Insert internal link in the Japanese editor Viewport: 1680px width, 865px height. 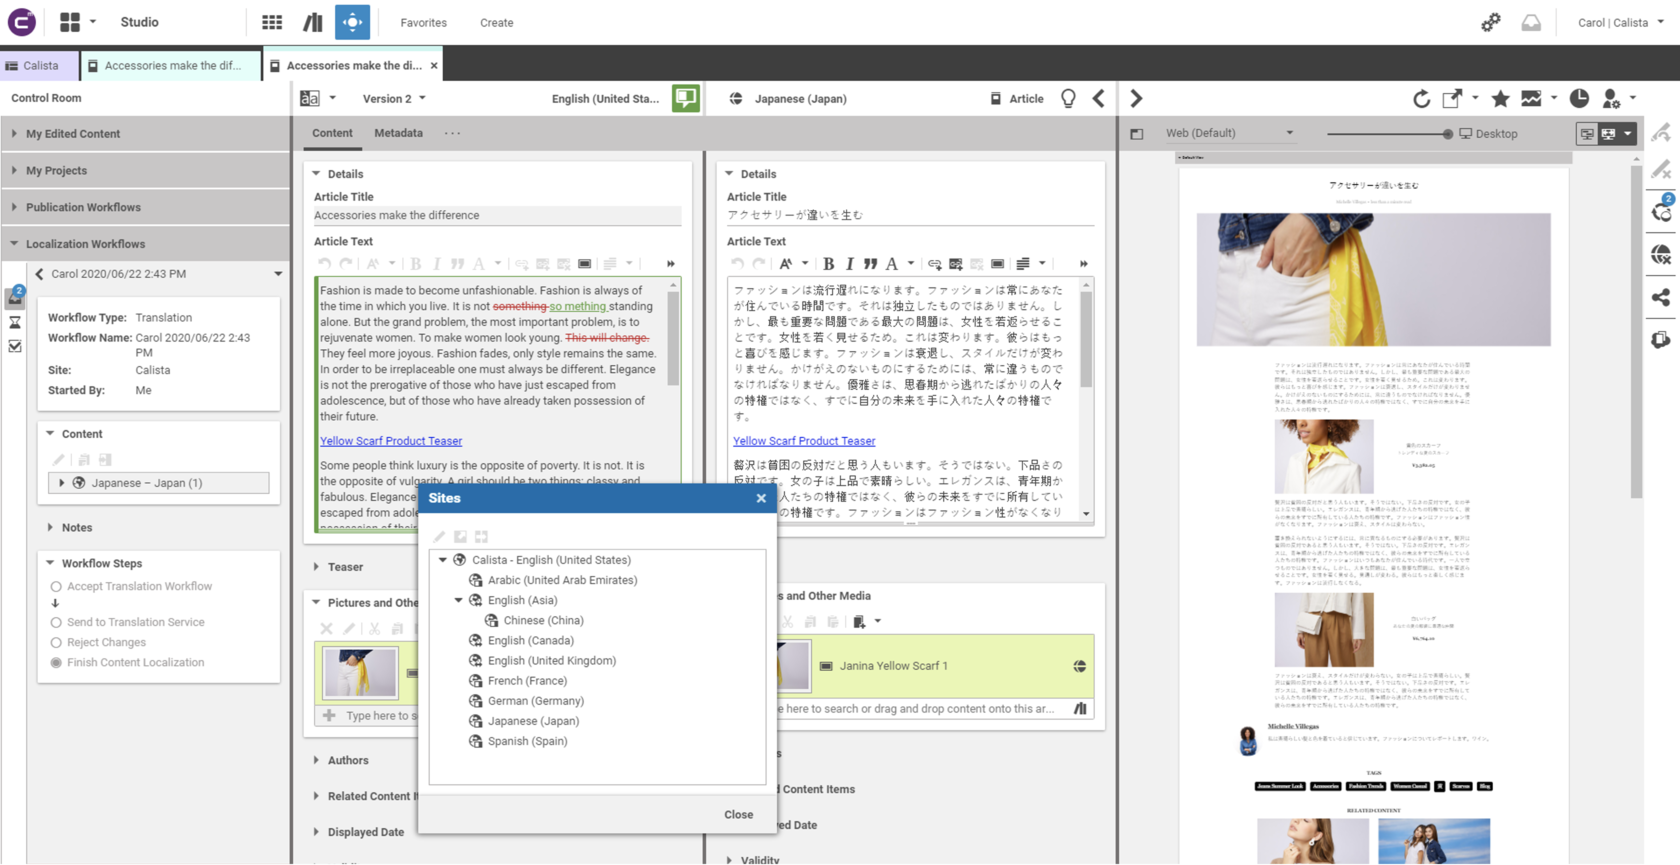coord(934,264)
